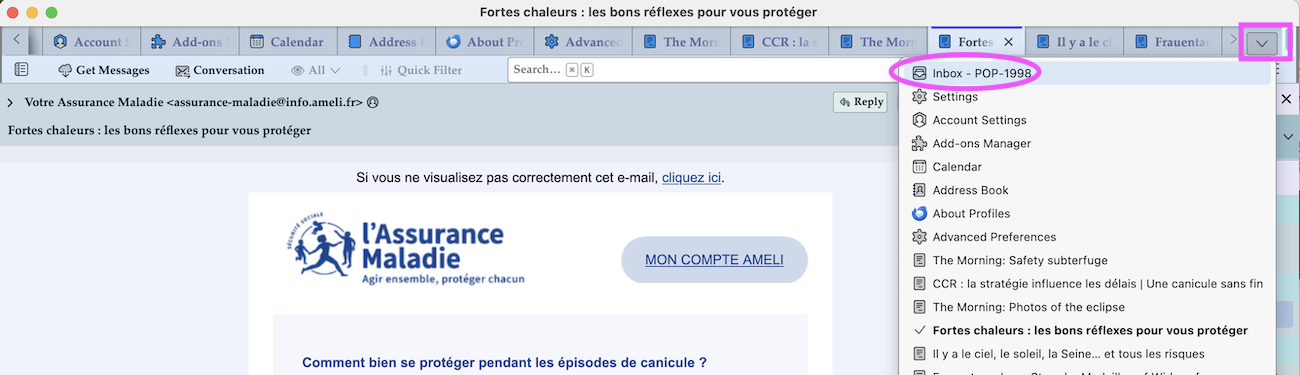Choose About Profiles from tab list menu
The width and height of the screenshot is (1300, 375).
pyautogui.click(x=1087, y=213)
